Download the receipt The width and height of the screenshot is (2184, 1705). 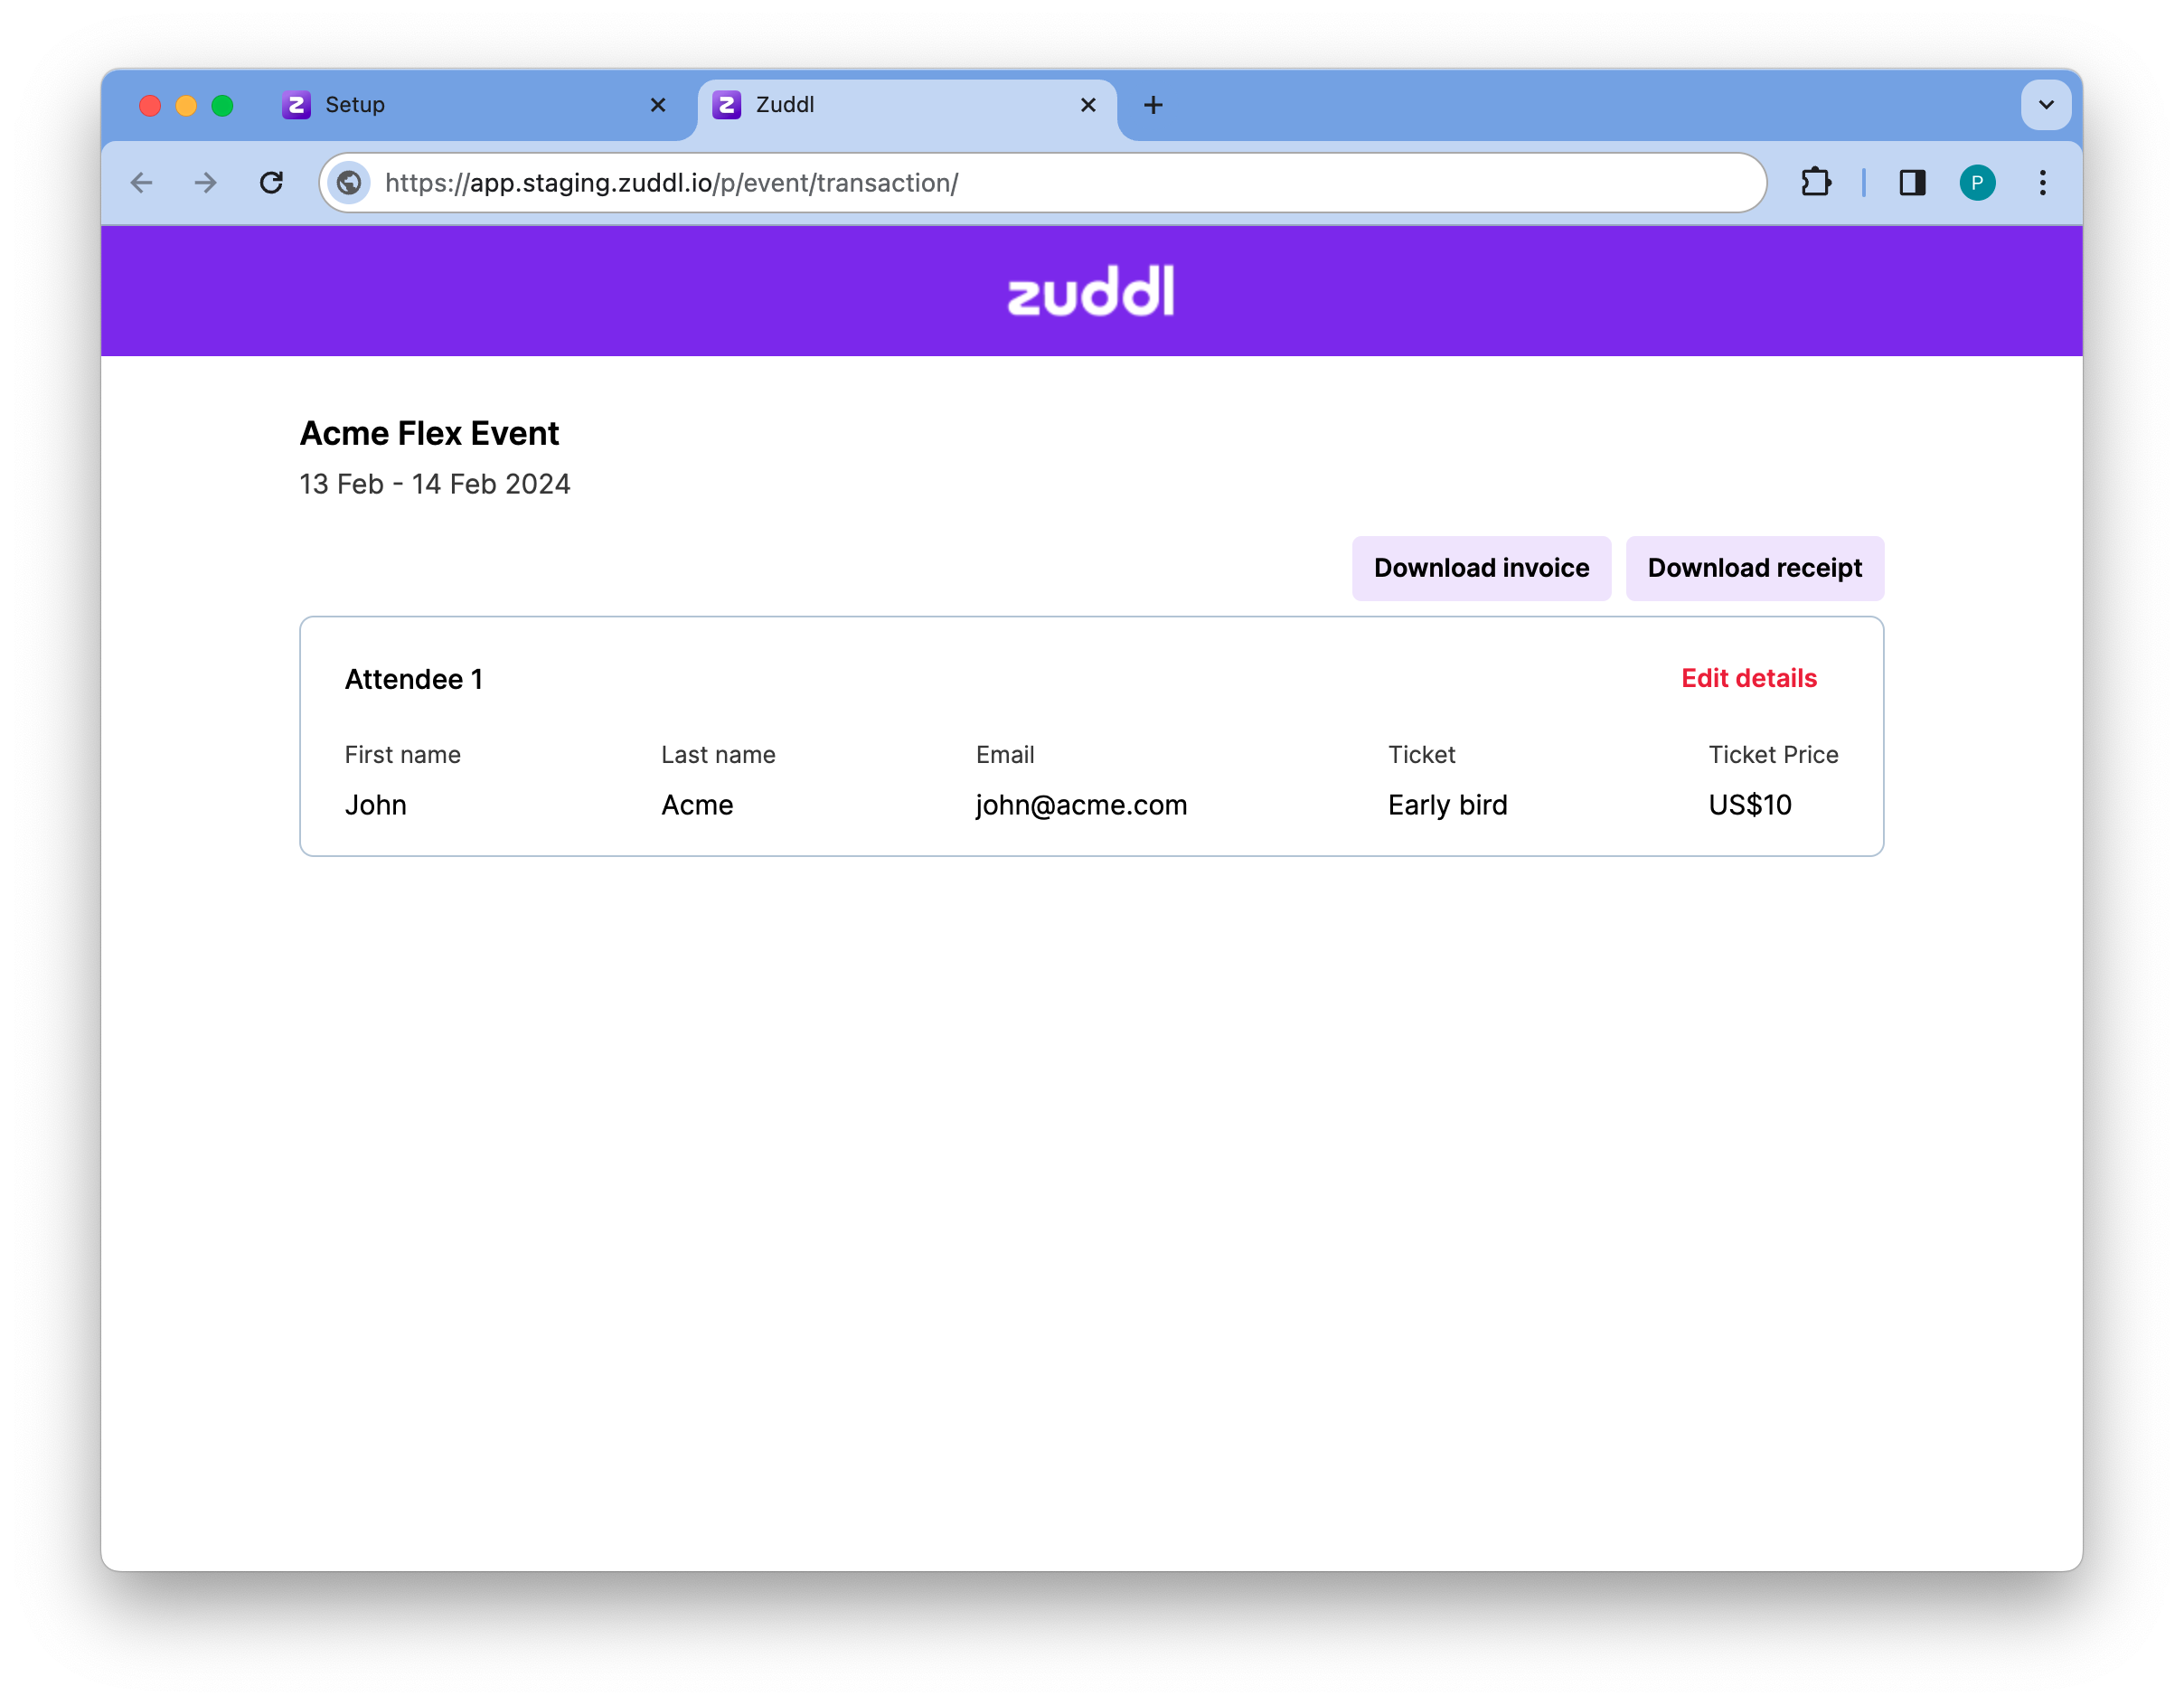[x=1754, y=568]
